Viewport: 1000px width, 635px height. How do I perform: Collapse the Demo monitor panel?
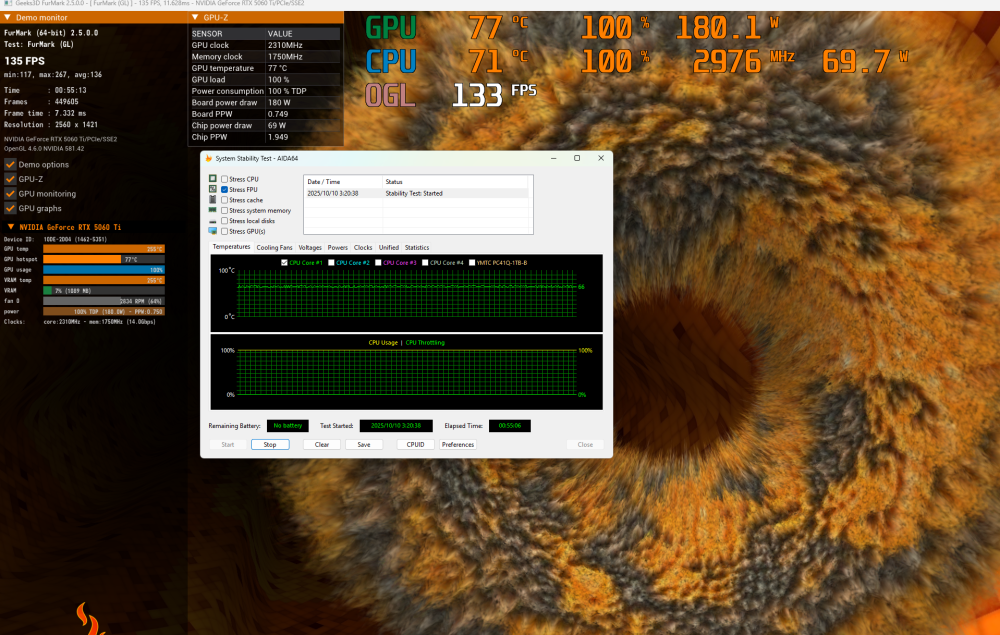(x=9, y=18)
